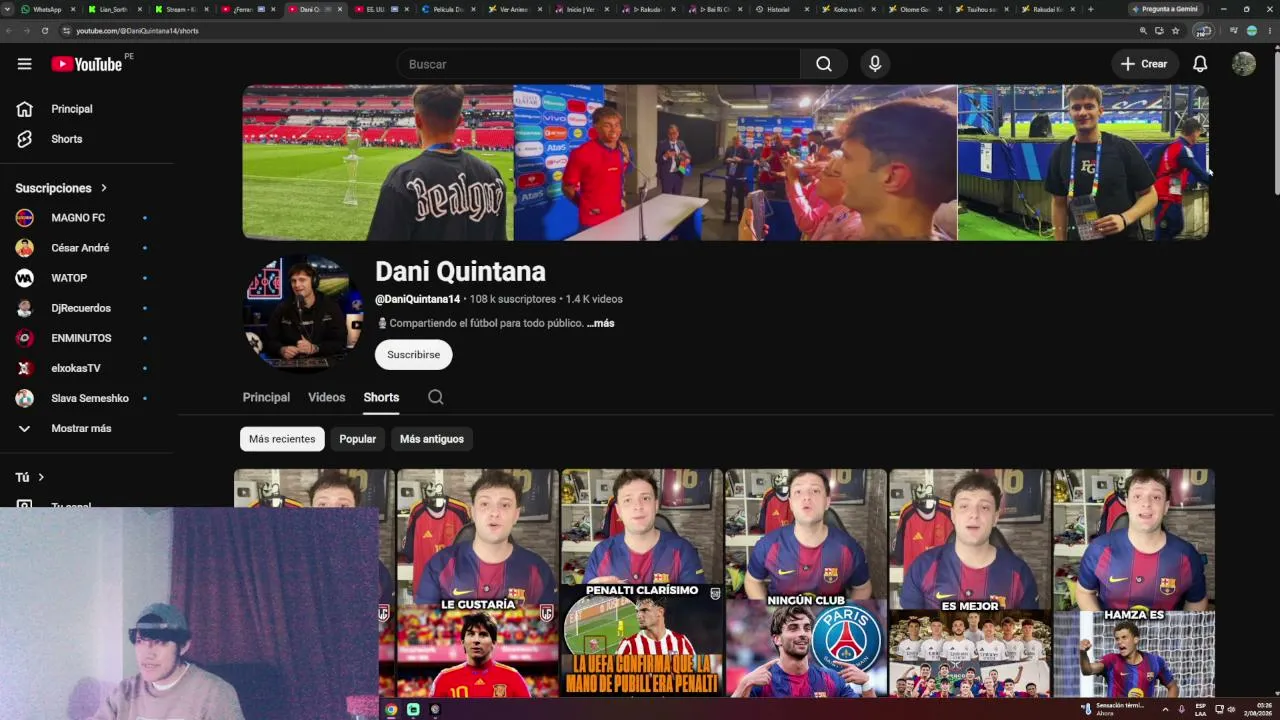Click the channel banner image
The image size is (1280, 720).
(x=725, y=162)
